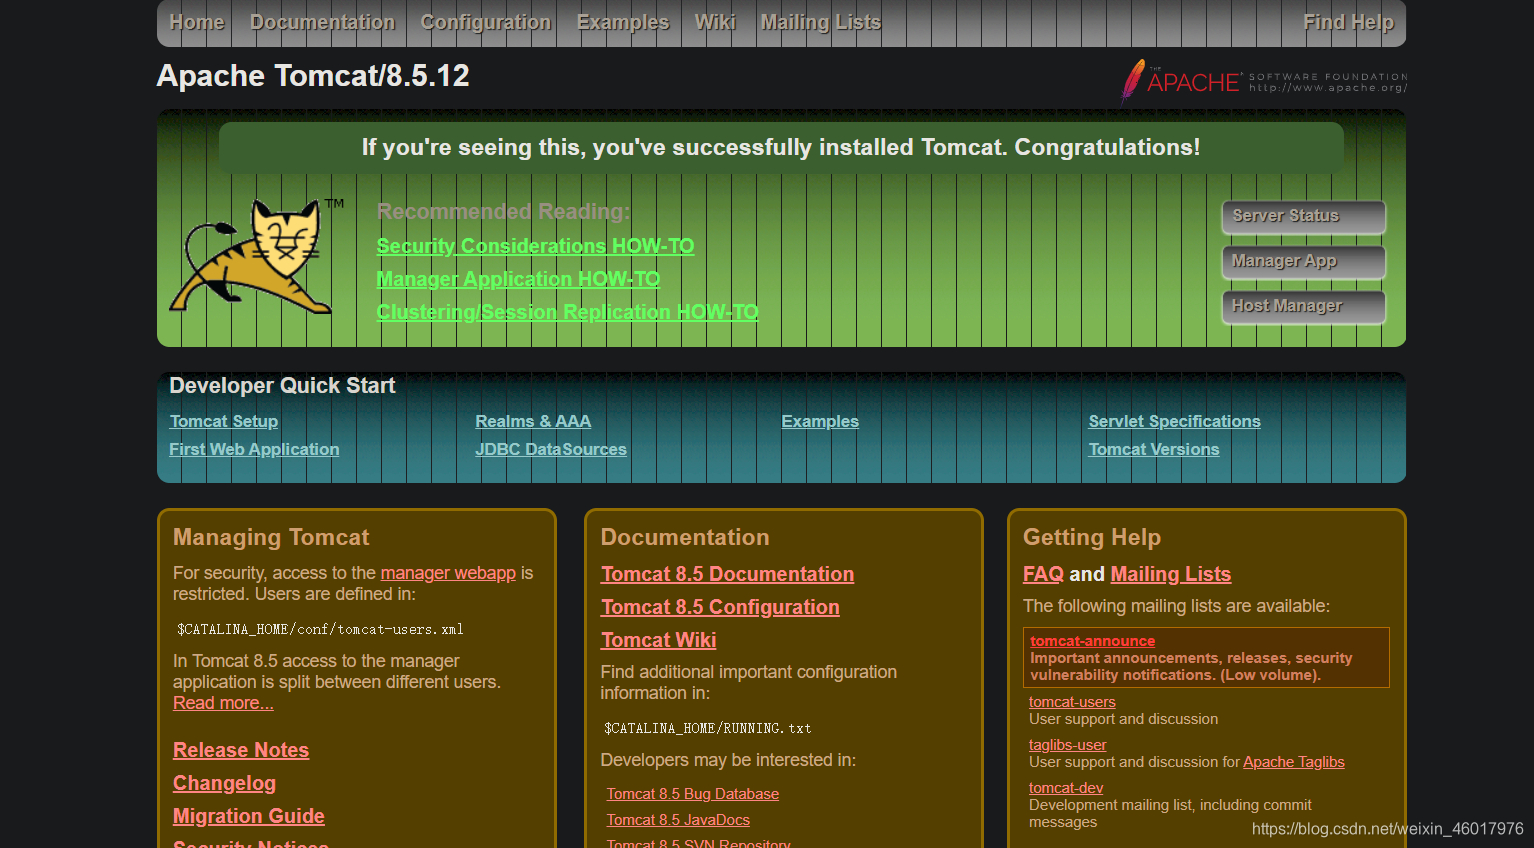This screenshot has height=848, width=1534.
Task: Open Mailing Lists link in Getting Help
Action: (x=1170, y=574)
